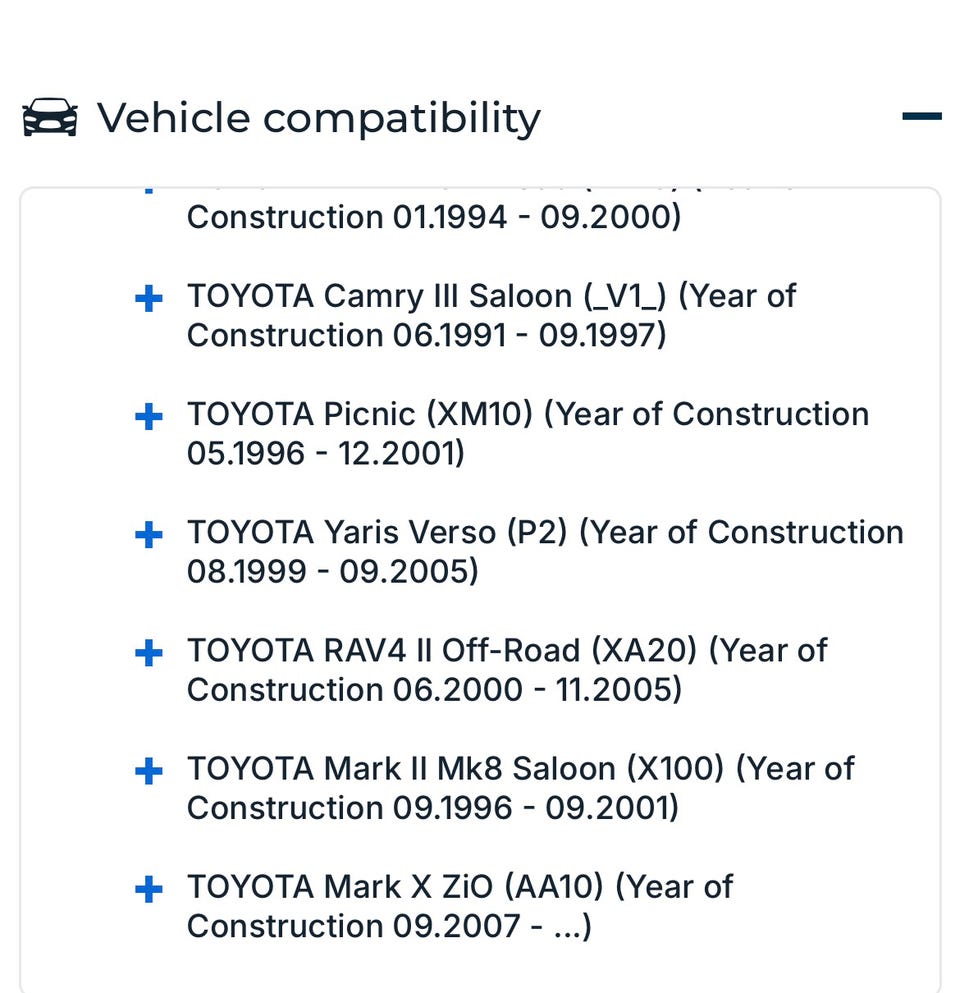Click the plus icon next to TOYOTA Picnic
The height and width of the screenshot is (993, 960).
(x=148, y=417)
